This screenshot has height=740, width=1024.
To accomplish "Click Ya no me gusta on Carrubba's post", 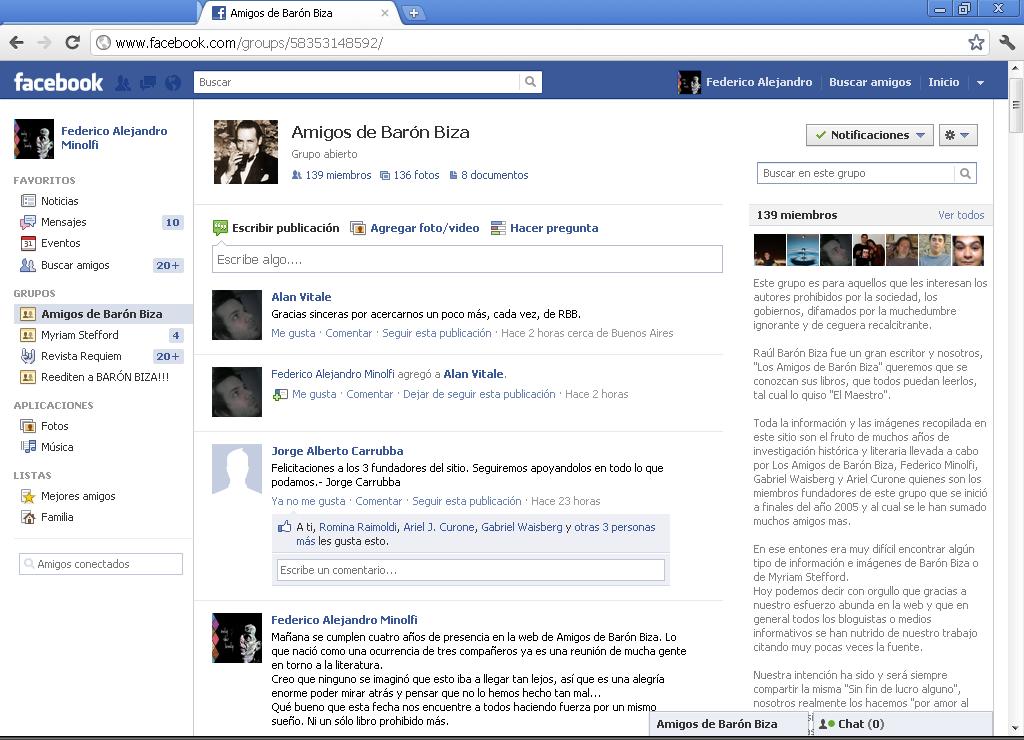I will click(308, 501).
